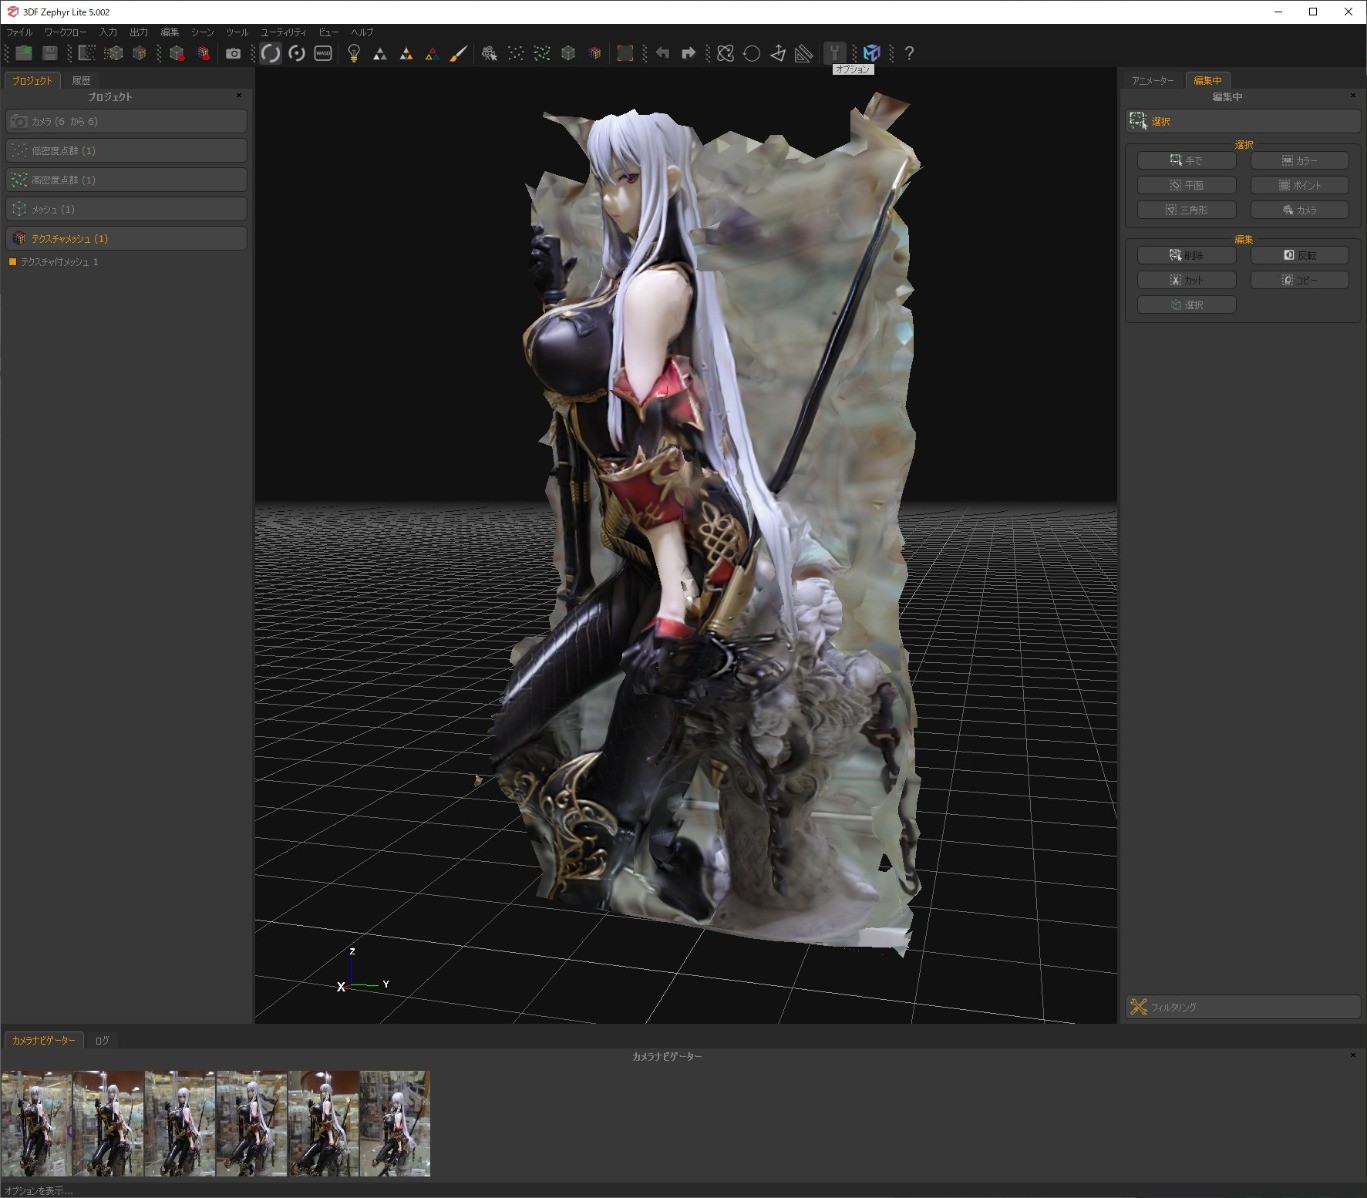Click the multicolor triangles toolbar icon

click(432, 53)
